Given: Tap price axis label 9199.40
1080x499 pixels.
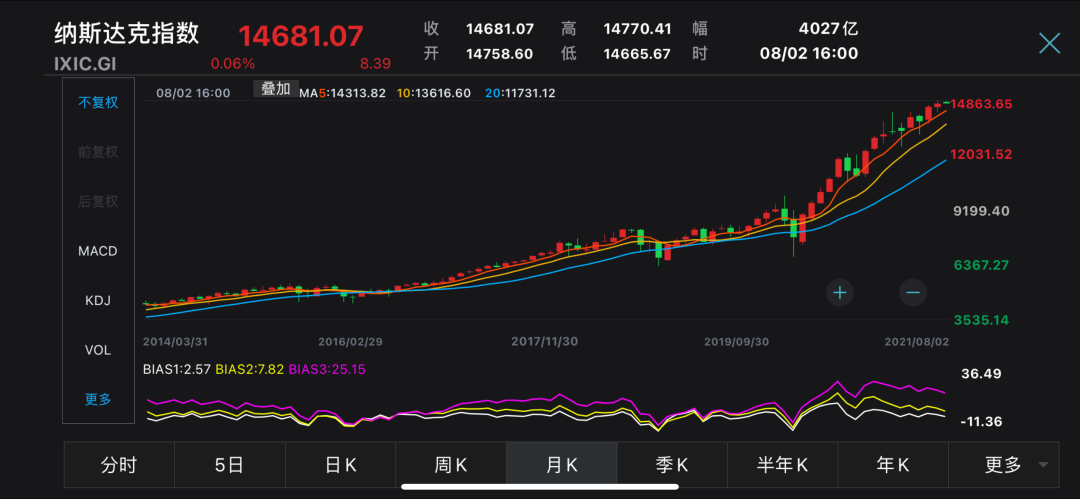Looking at the screenshot, I should (982, 211).
